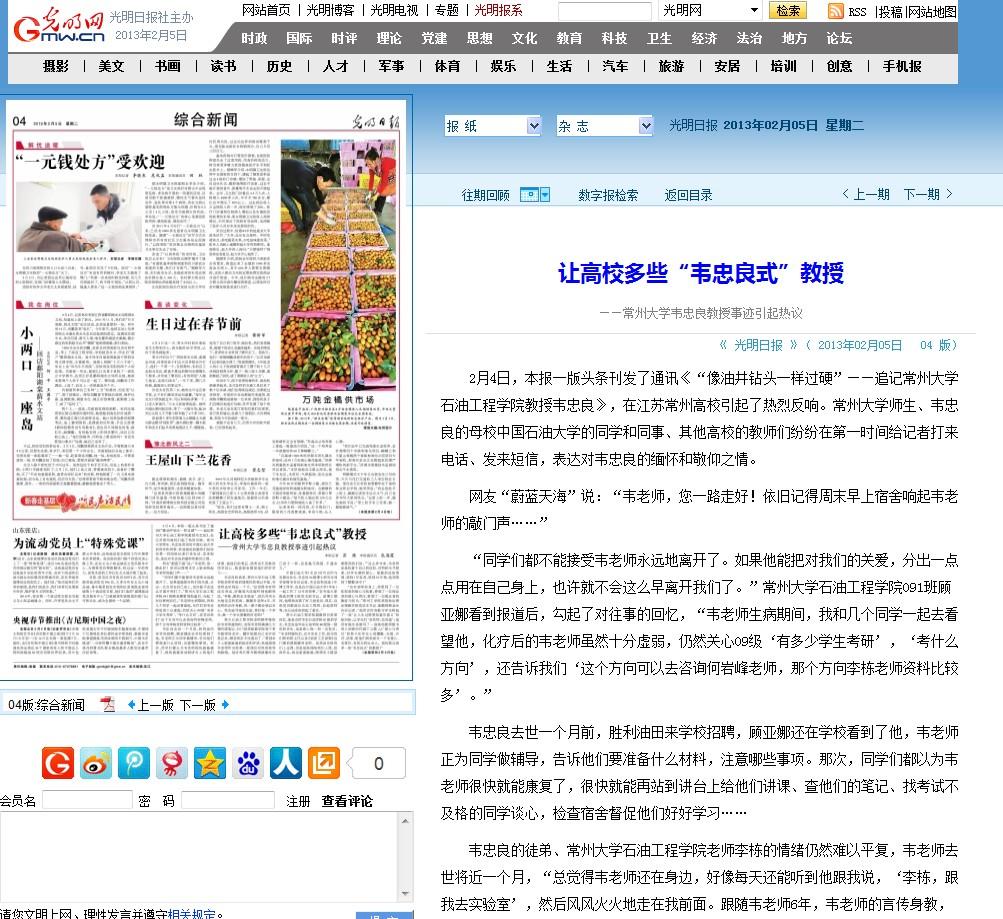Share via blue Tencent Weibo icon
This screenshot has width=1003, height=919.
[134, 763]
